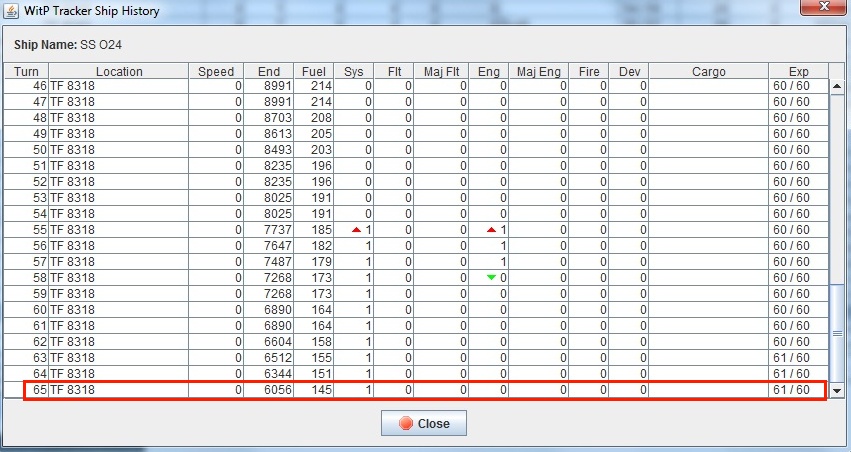This screenshot has height=452, width=851.
Task: Click End value 8613 on turn 49
Action: coord(278,133)
